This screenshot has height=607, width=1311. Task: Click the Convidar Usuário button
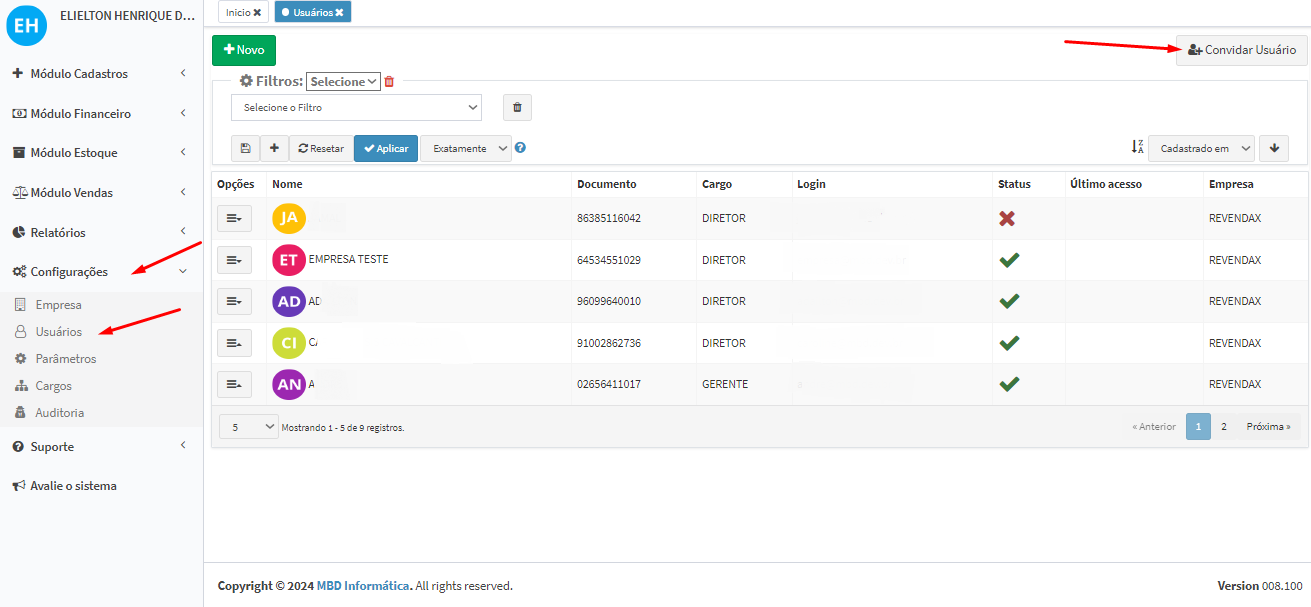1241,50
